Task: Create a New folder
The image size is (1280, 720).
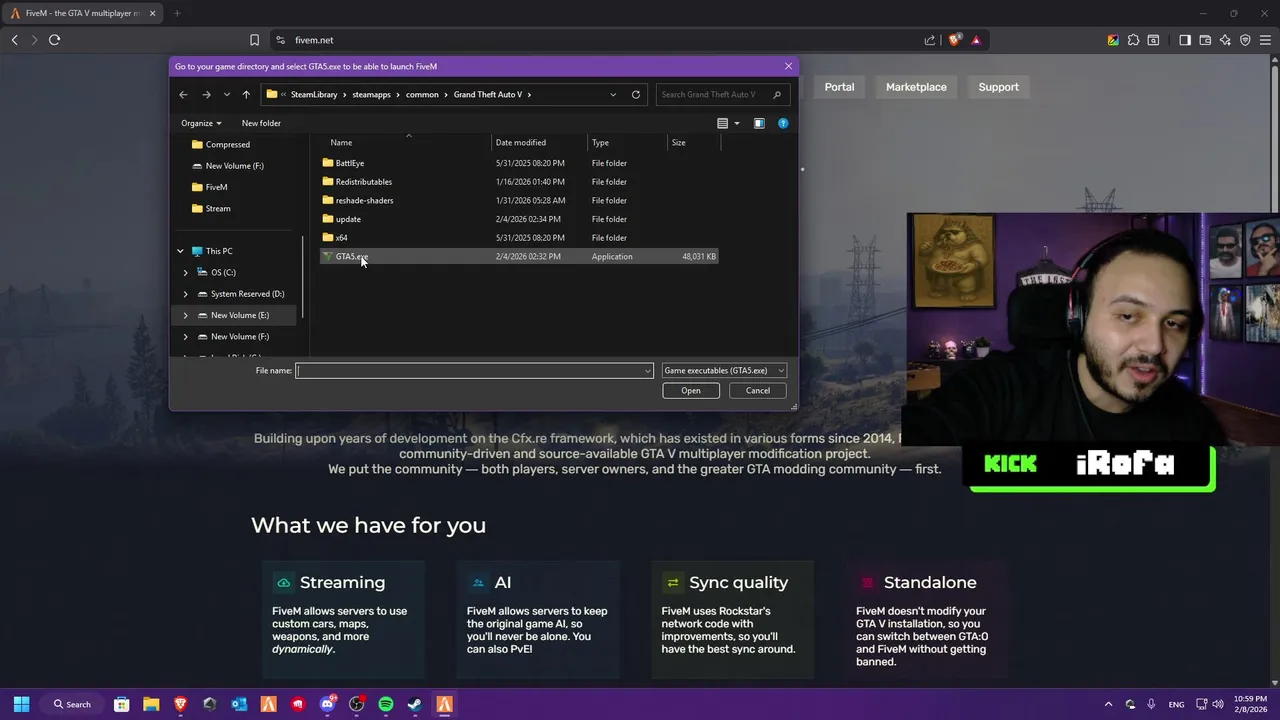Action: [x=261, y=123]
